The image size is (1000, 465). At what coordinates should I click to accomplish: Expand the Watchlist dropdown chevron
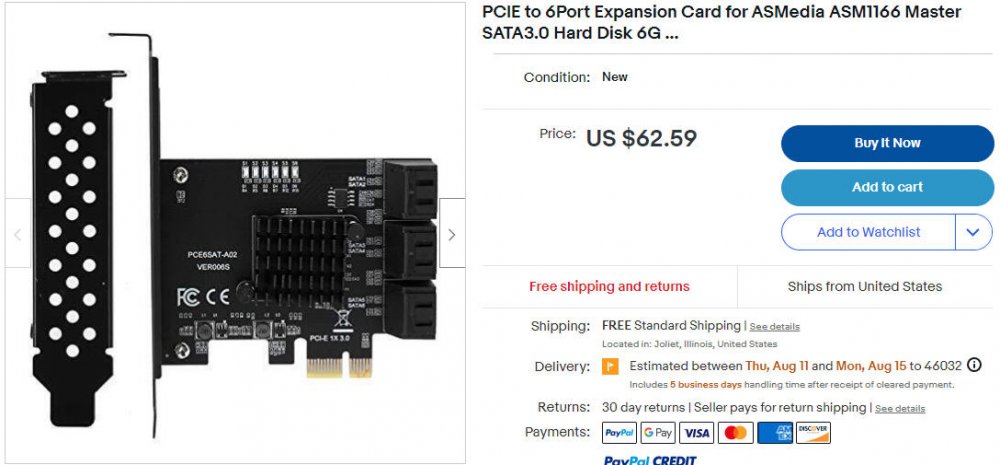[x=973, y=232]
